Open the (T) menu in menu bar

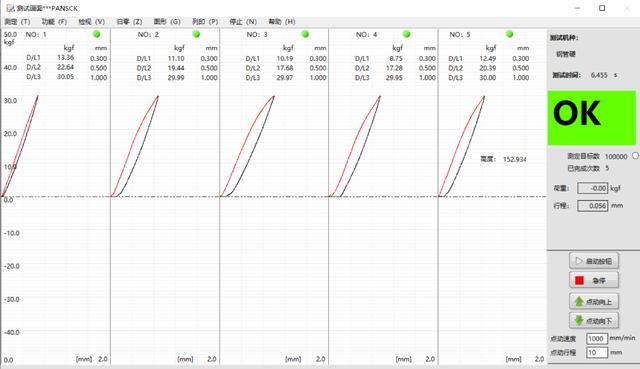(17, 22)
